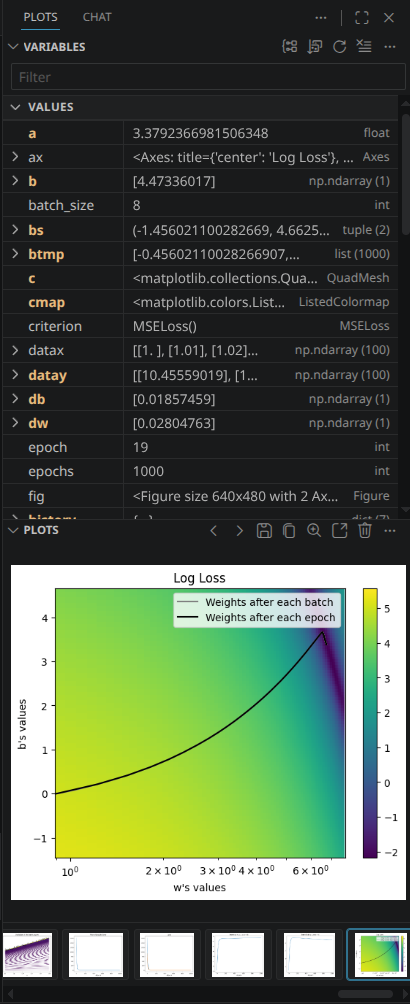The image size is (410, 1004).
Task: Select the criterion MSELoss row
Action: point(201,327)
